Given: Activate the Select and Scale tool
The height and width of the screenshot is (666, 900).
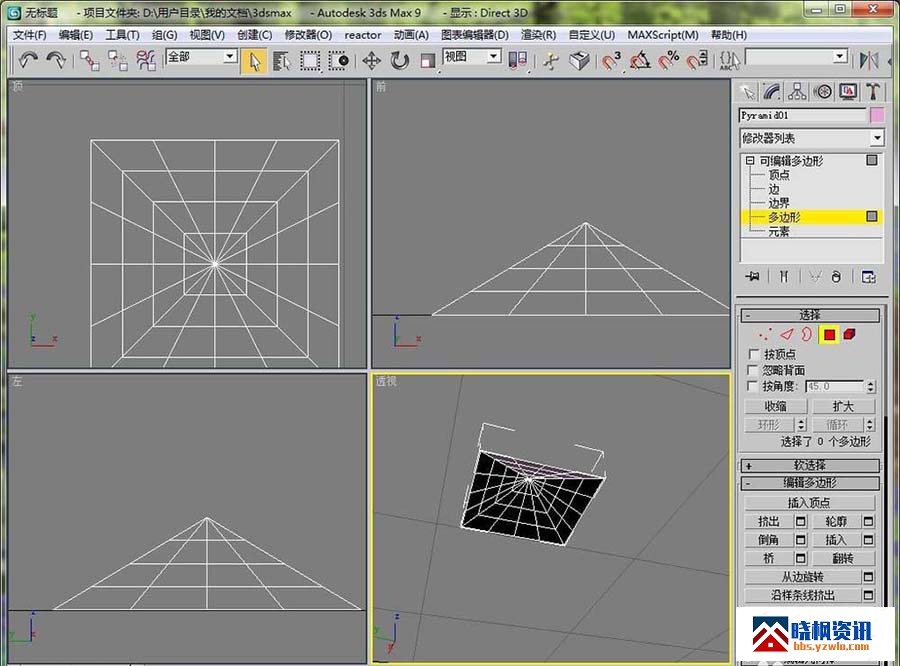Looking at the screenshot, I should tap(428, 61).
